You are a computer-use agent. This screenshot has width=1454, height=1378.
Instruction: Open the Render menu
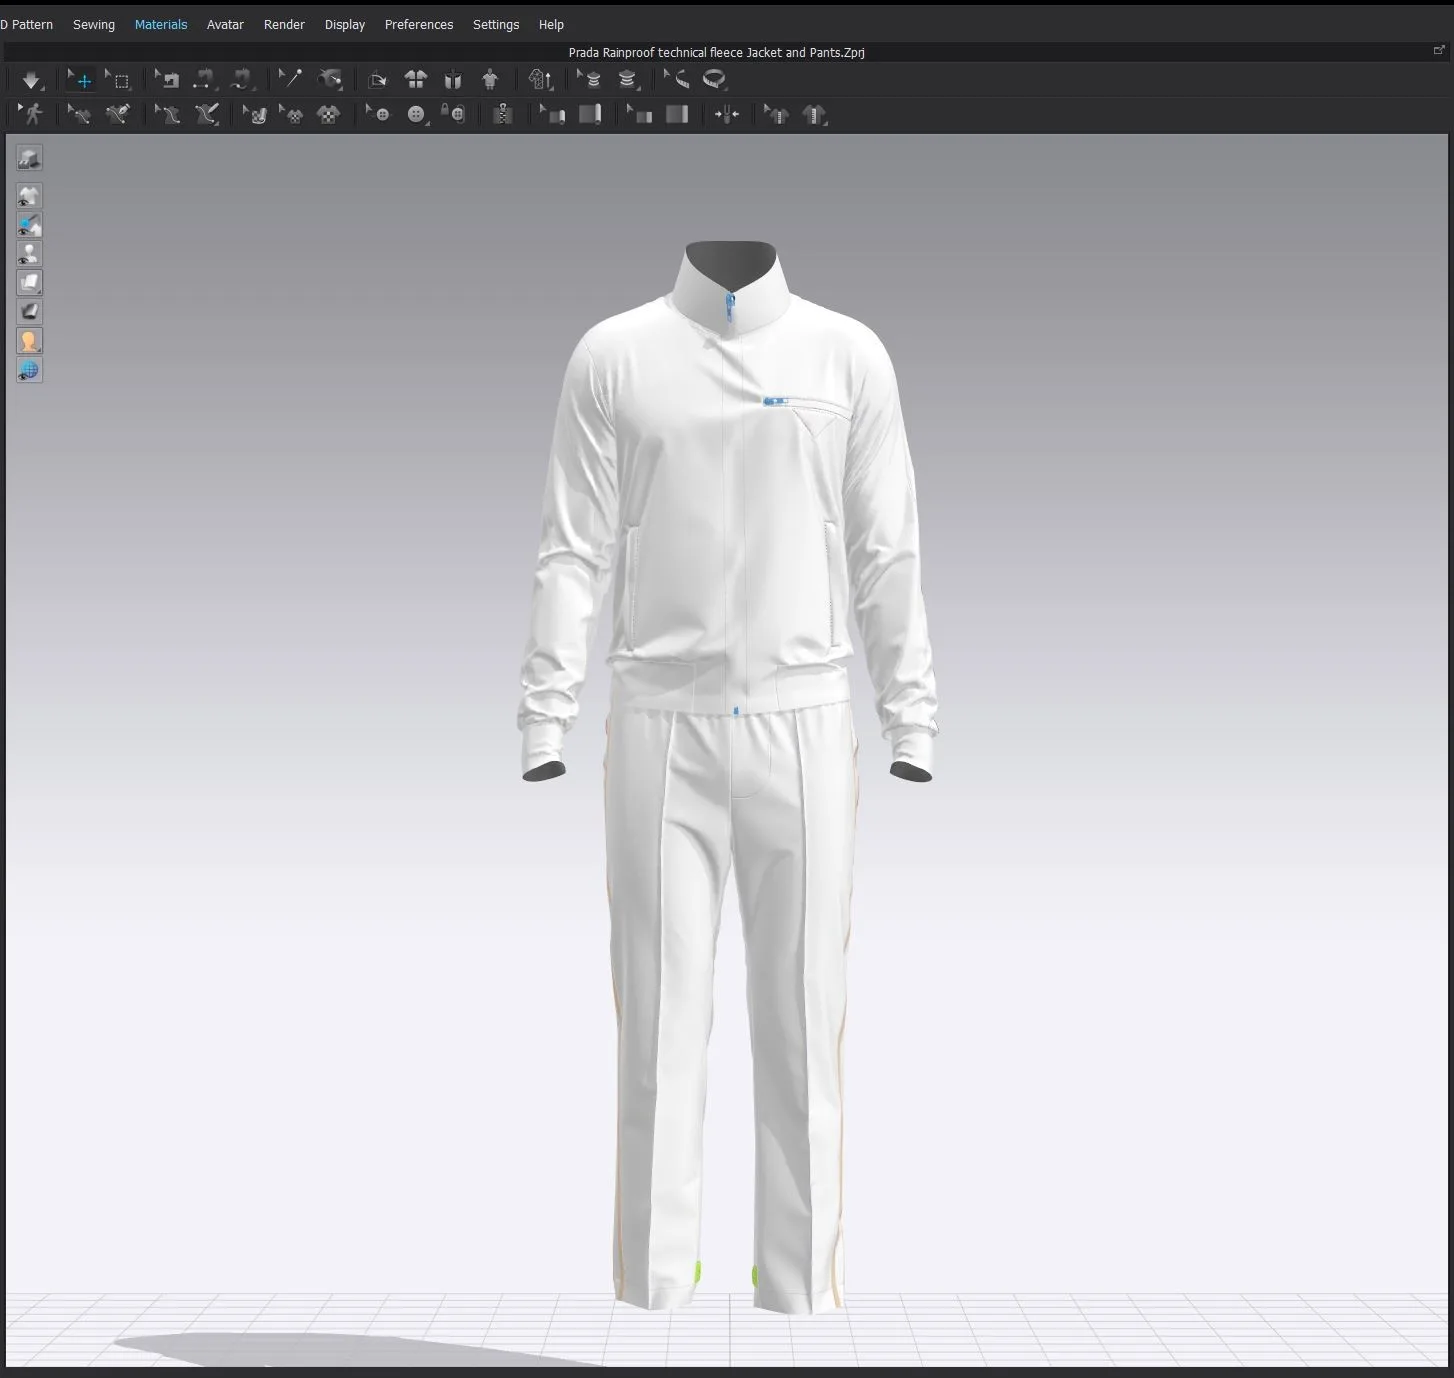pyautogui.click(x=284, y=24)
